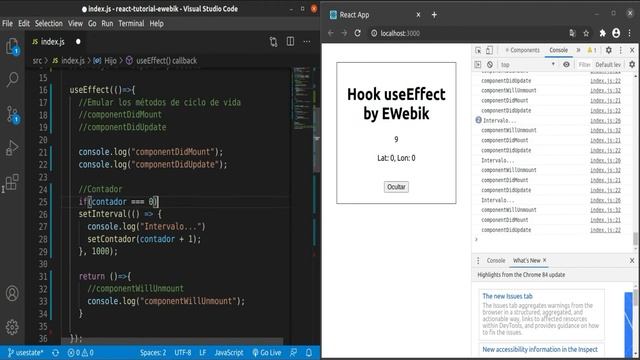Open the Extensions view
640x360 pixels.
[11, 182]
